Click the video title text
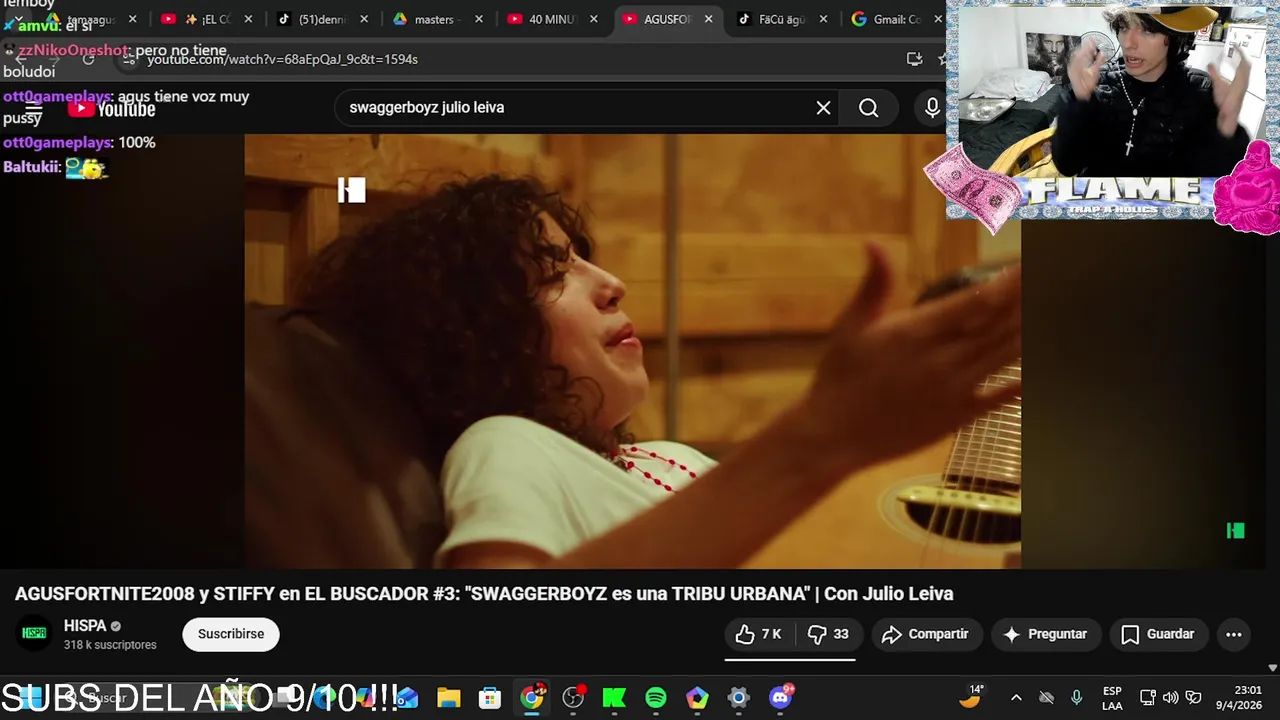This screenshot has width=1280, height=720. pos(484,594)
